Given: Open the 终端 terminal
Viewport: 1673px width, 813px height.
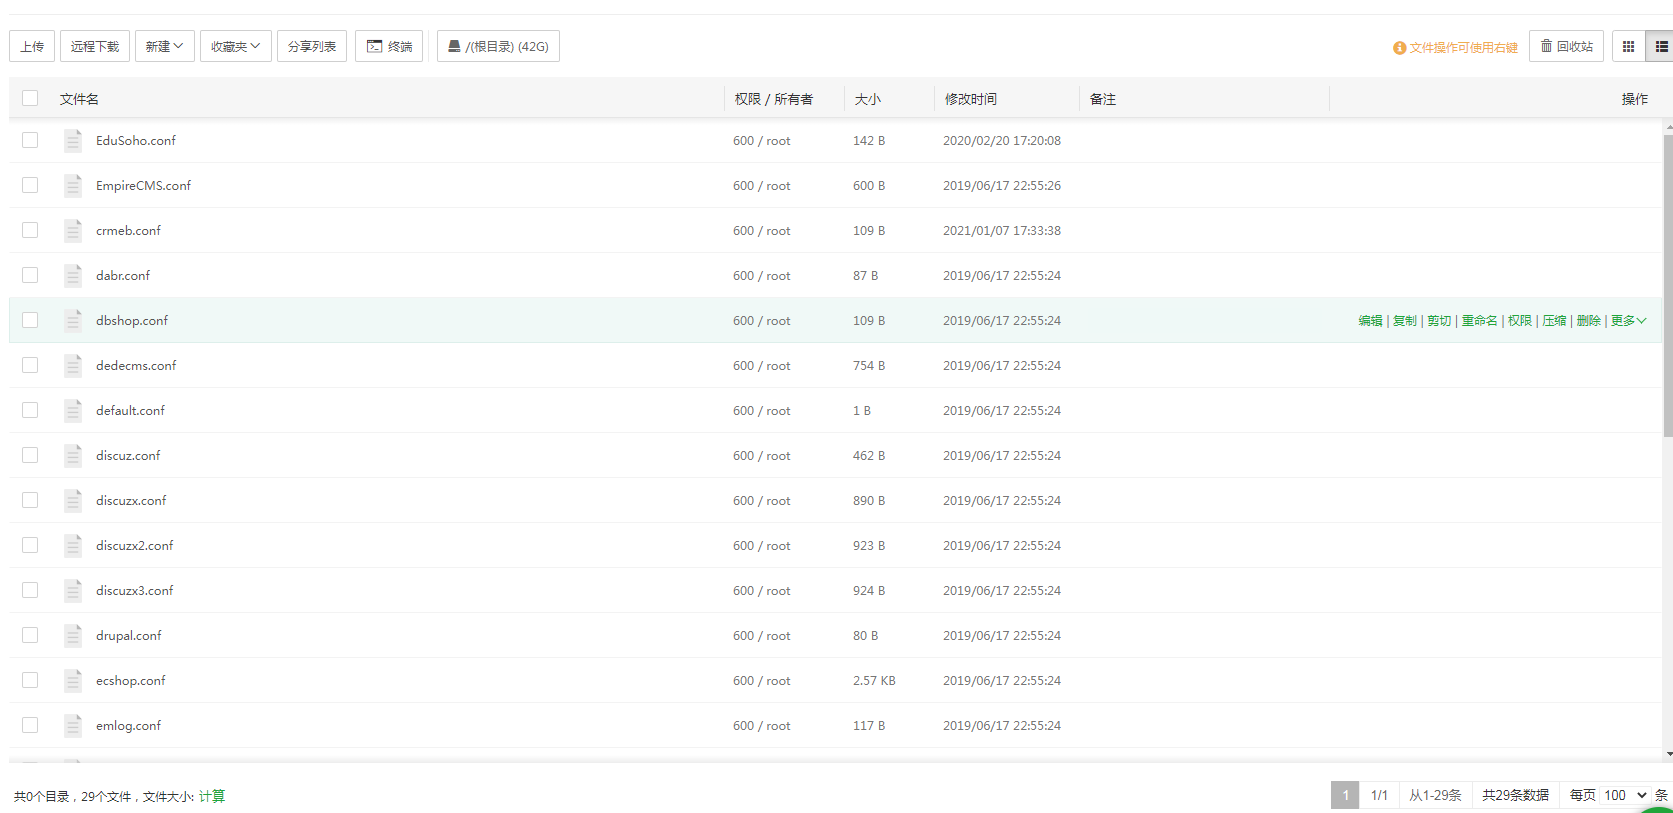Looking at the screenshot, I should (x=389, y=47).
